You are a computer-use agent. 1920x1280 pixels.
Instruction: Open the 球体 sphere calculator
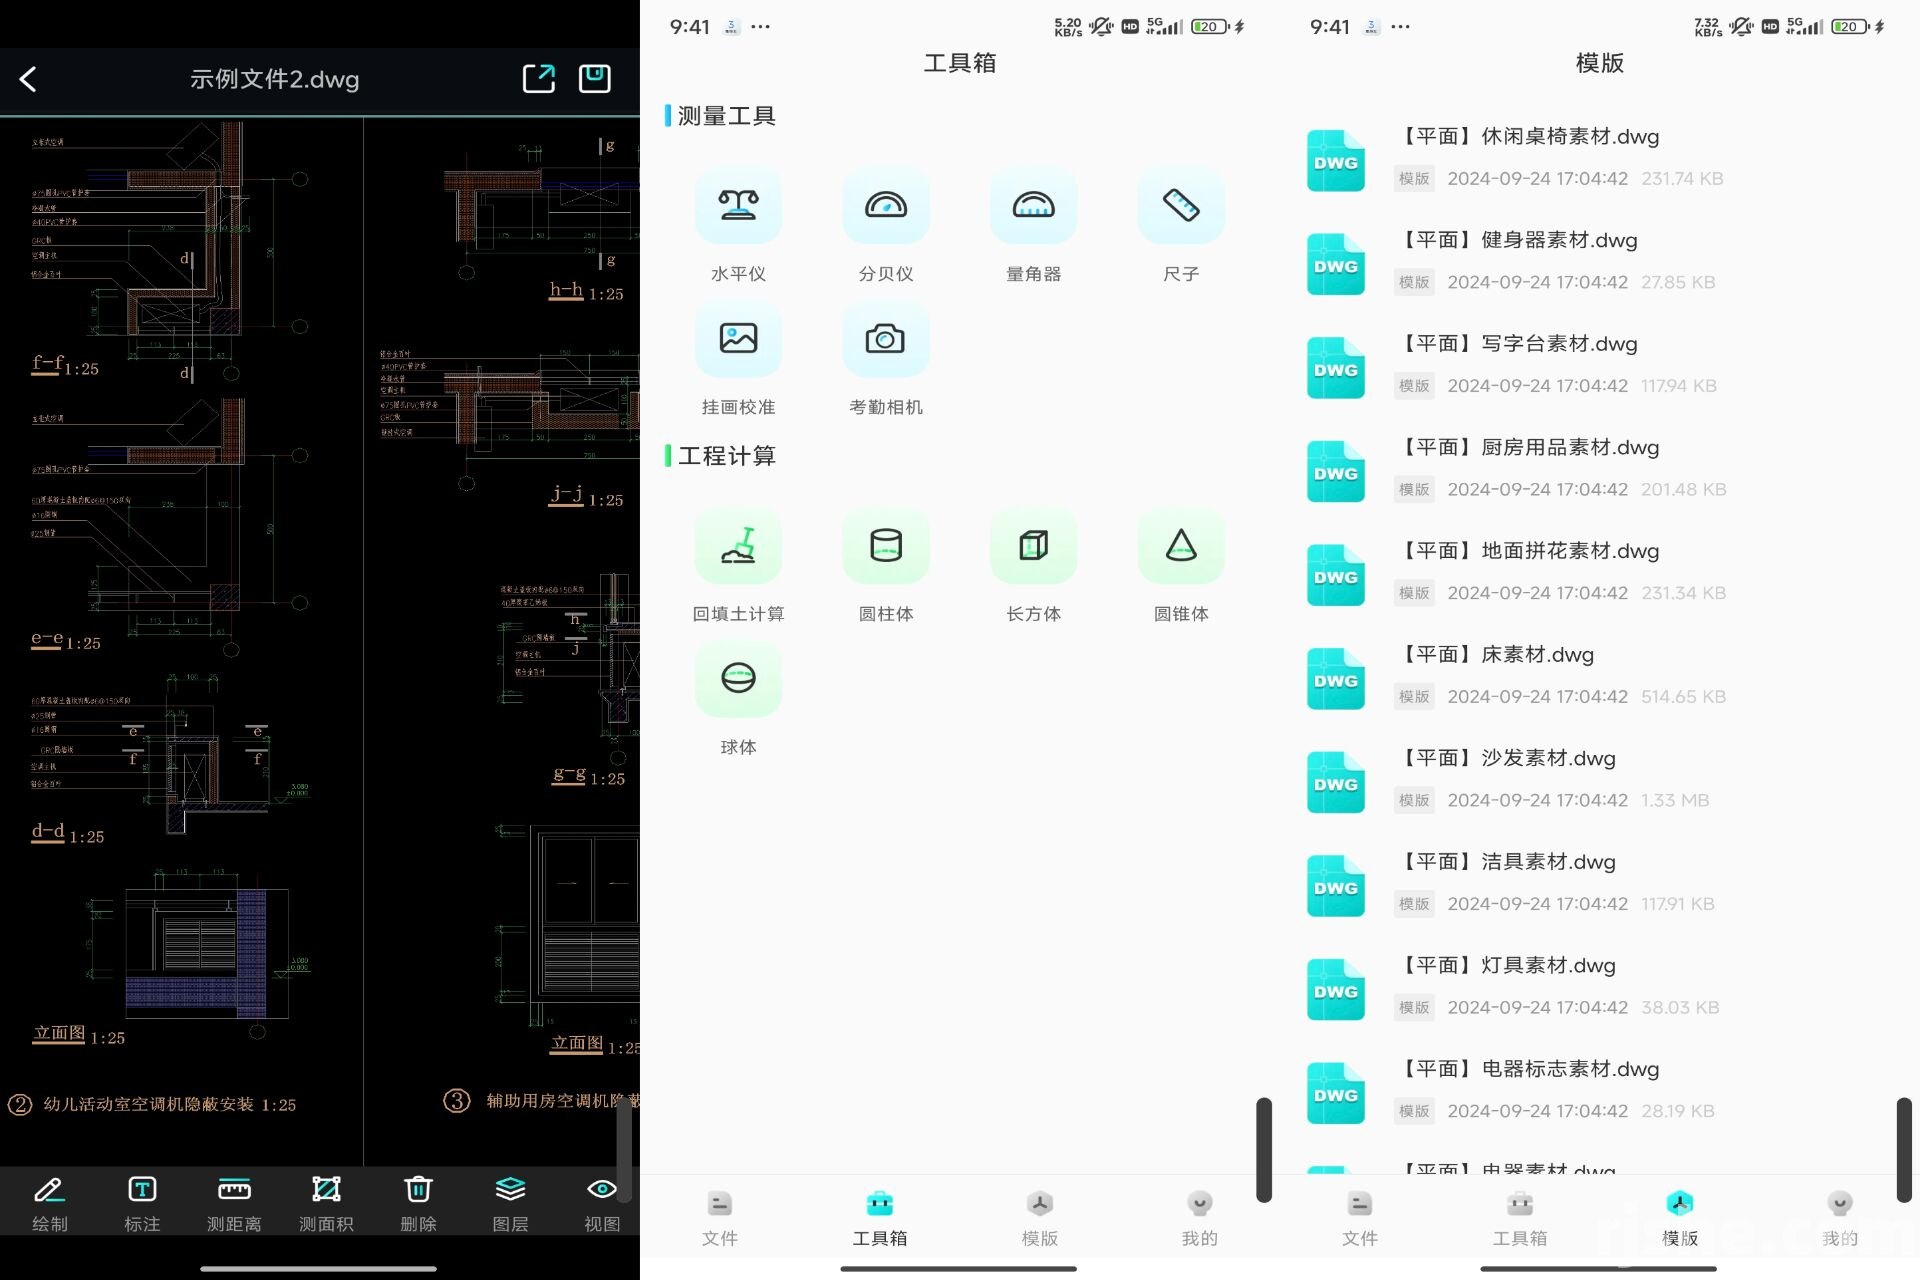click(738, 698)
